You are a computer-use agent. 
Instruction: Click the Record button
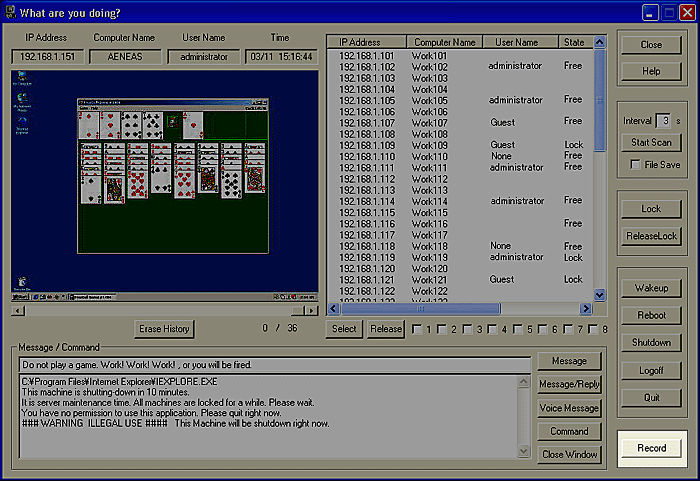pos(651,448)
